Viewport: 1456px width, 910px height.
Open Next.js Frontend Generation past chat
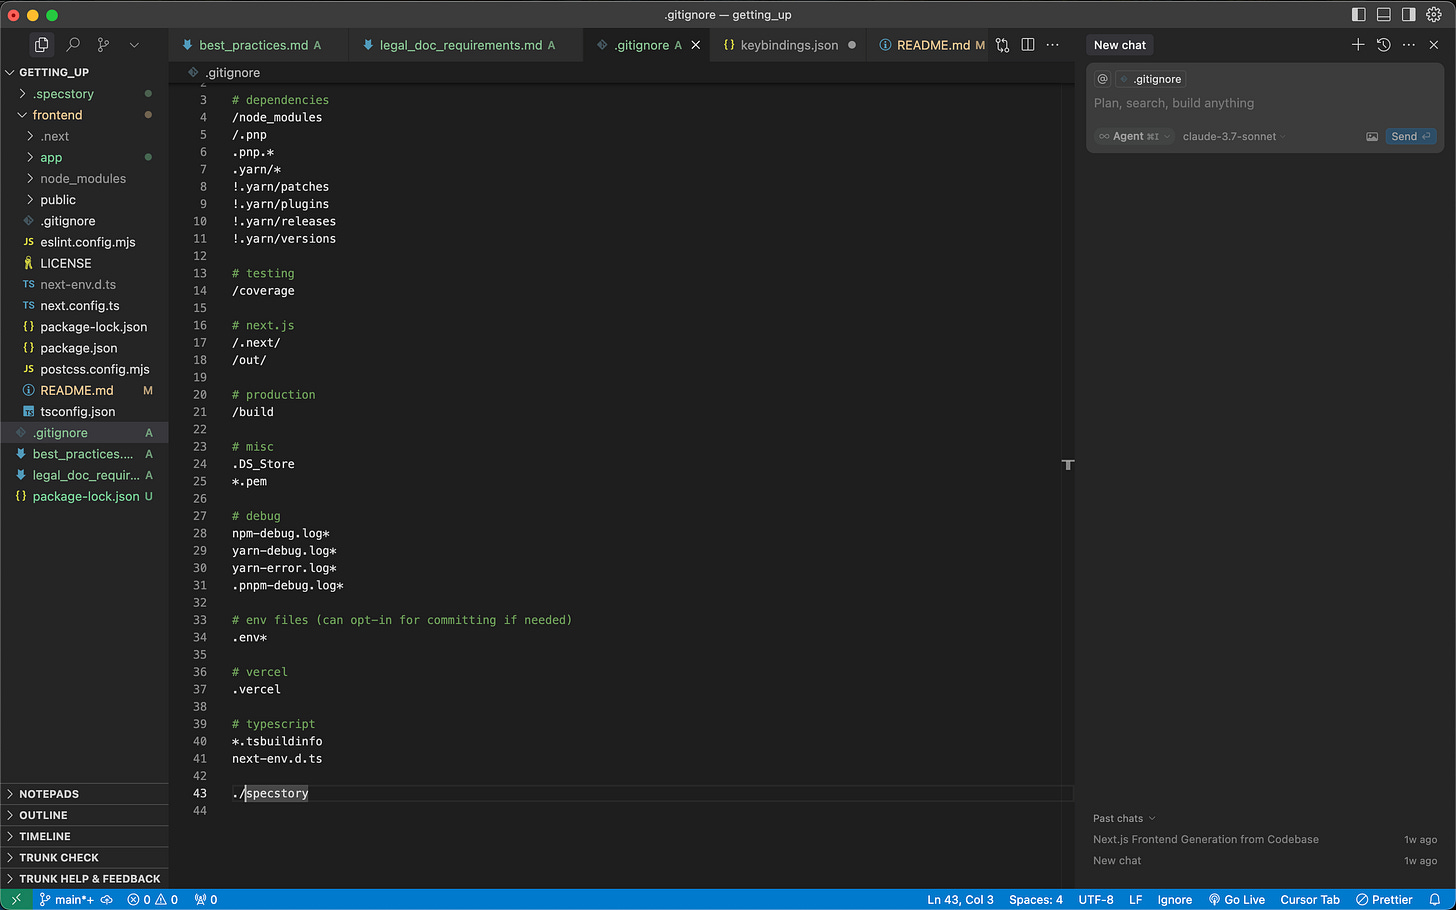(x=1265, y=839)
